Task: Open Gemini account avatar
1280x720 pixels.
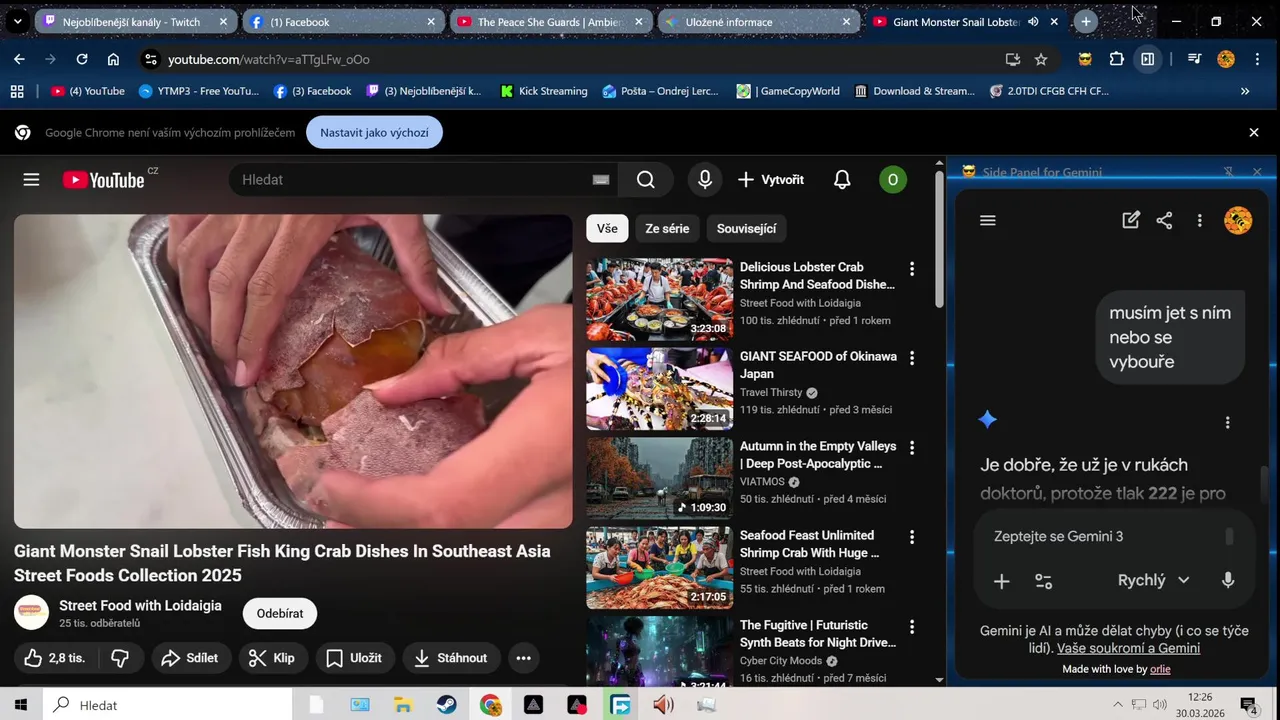Action: pos(1238,220)
